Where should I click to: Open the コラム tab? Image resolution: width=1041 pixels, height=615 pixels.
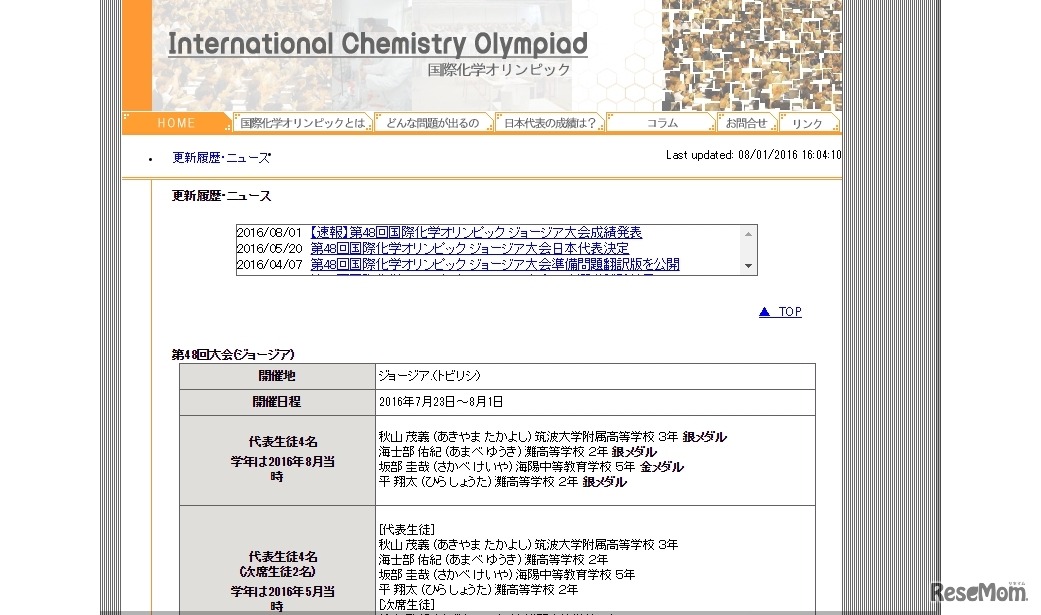661,121
